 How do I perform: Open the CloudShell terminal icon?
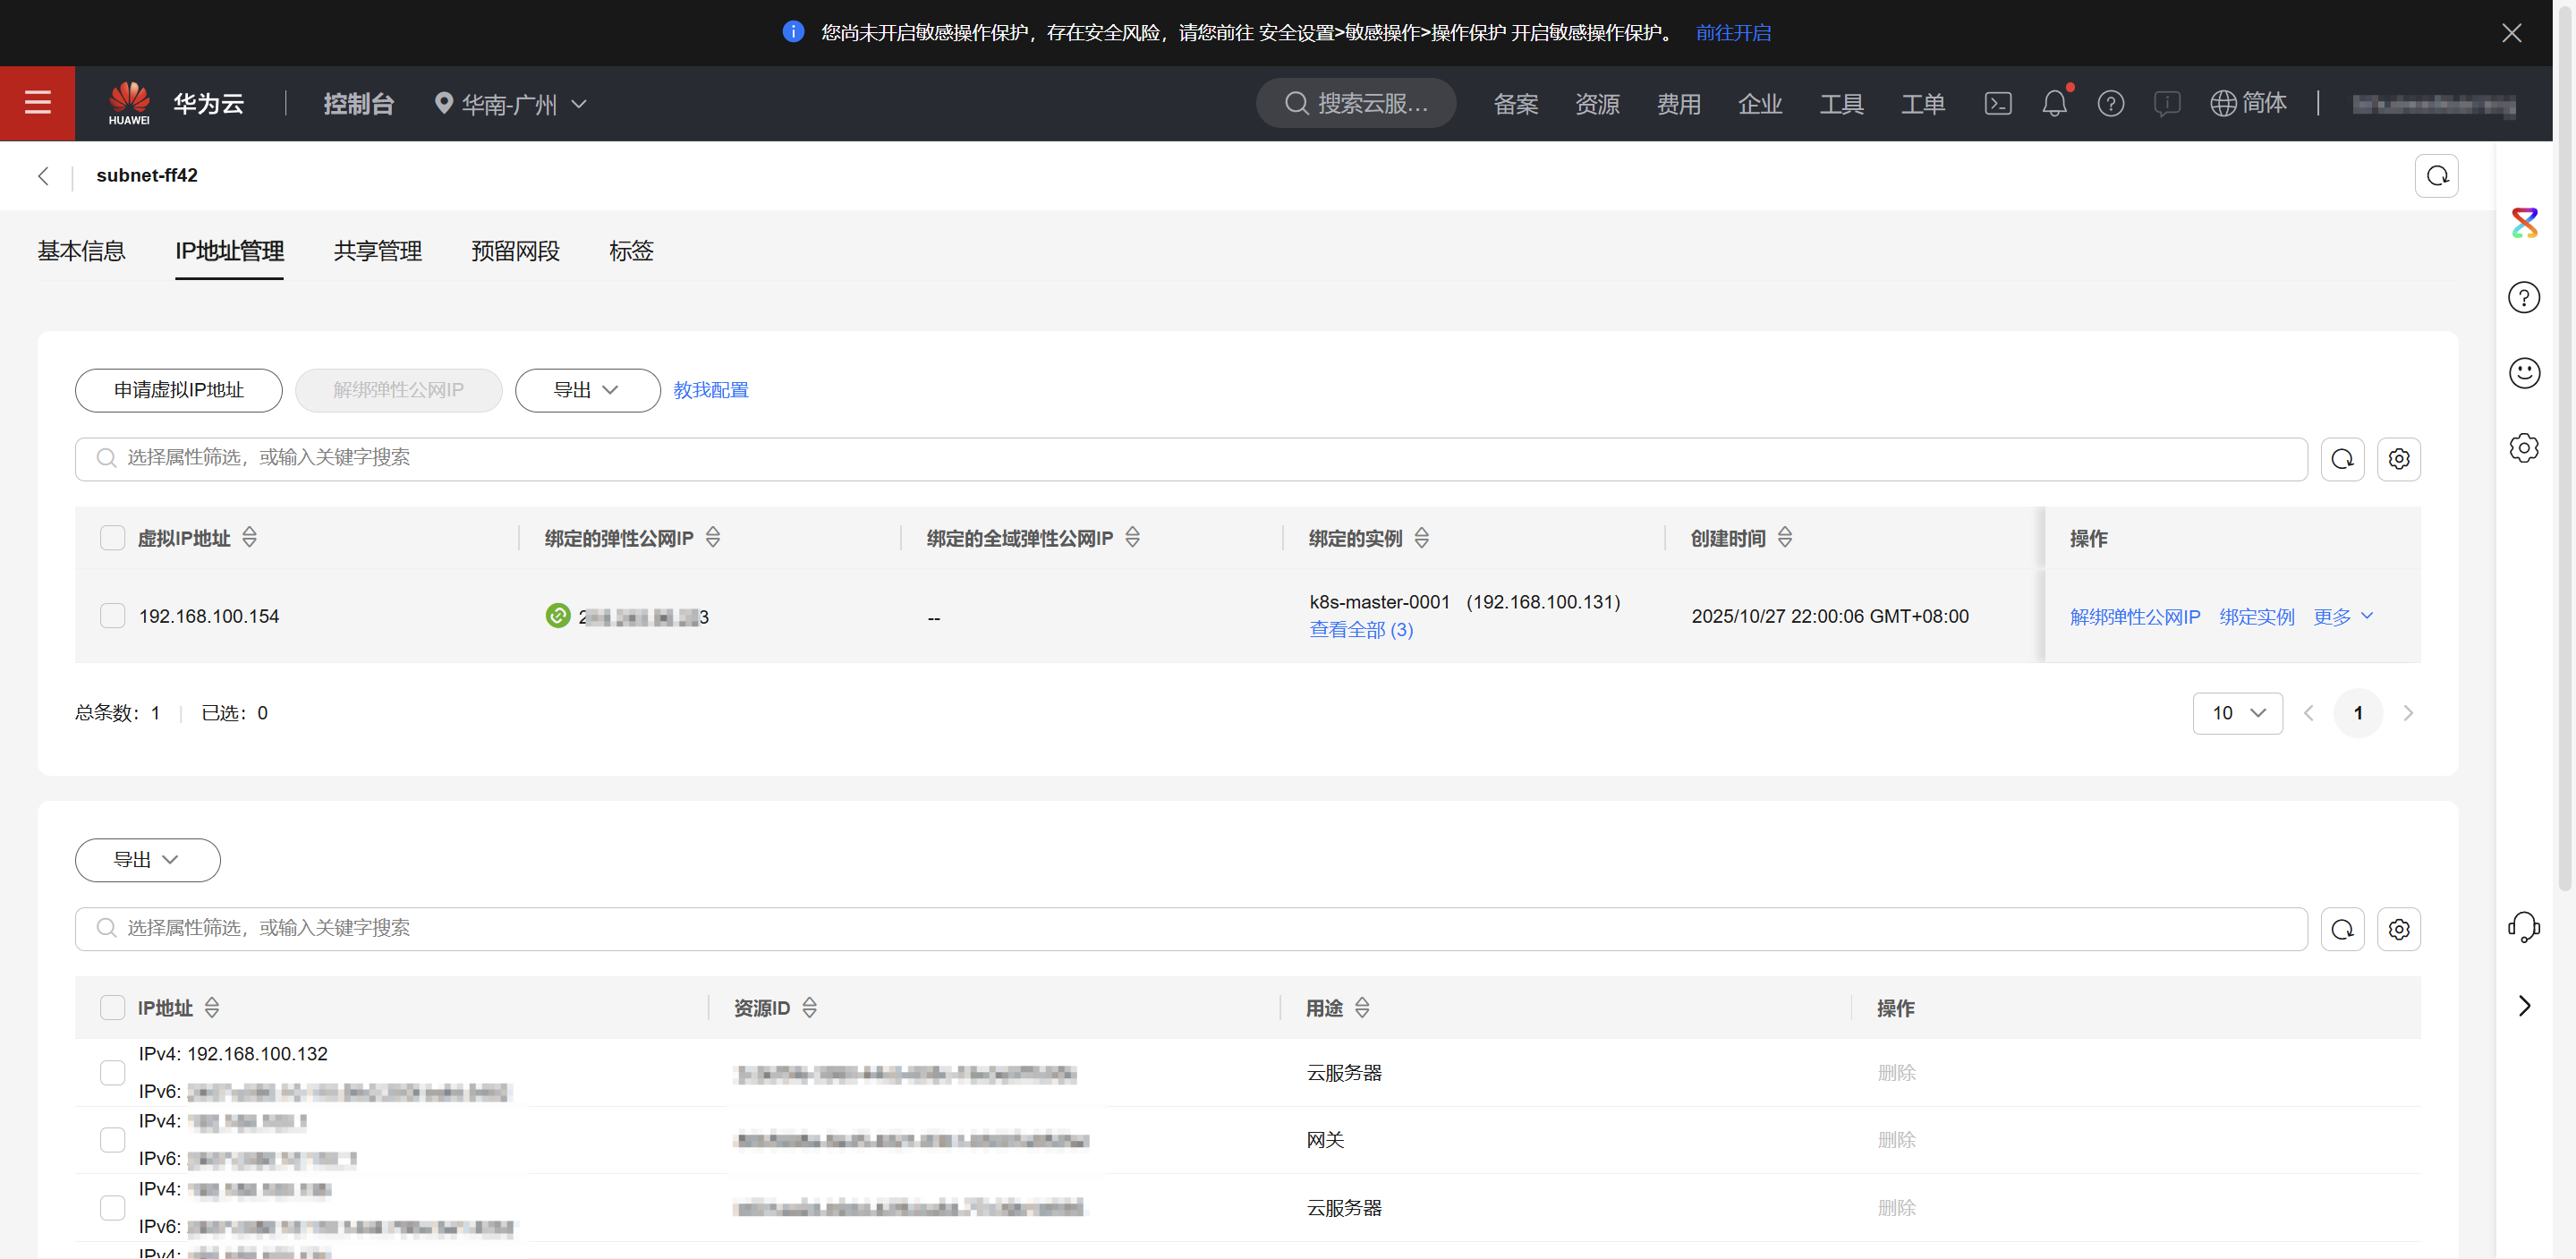(x=1997, y=103)
